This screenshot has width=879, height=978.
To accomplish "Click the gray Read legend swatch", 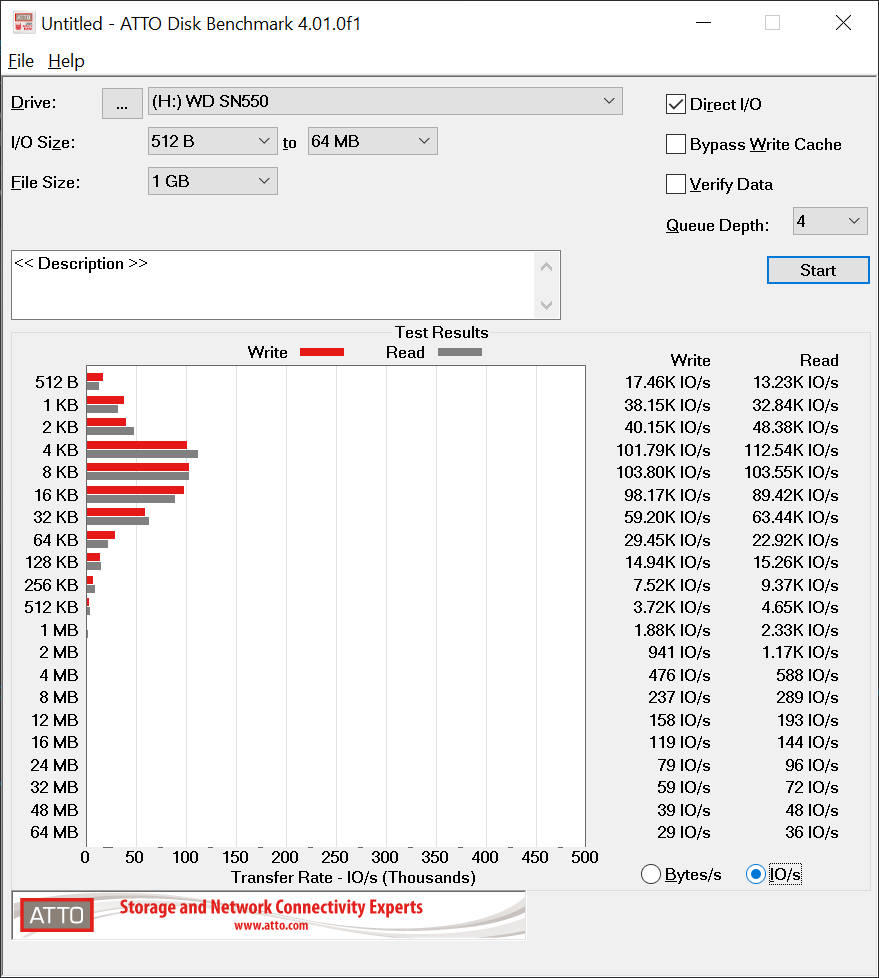I will 460,352.
